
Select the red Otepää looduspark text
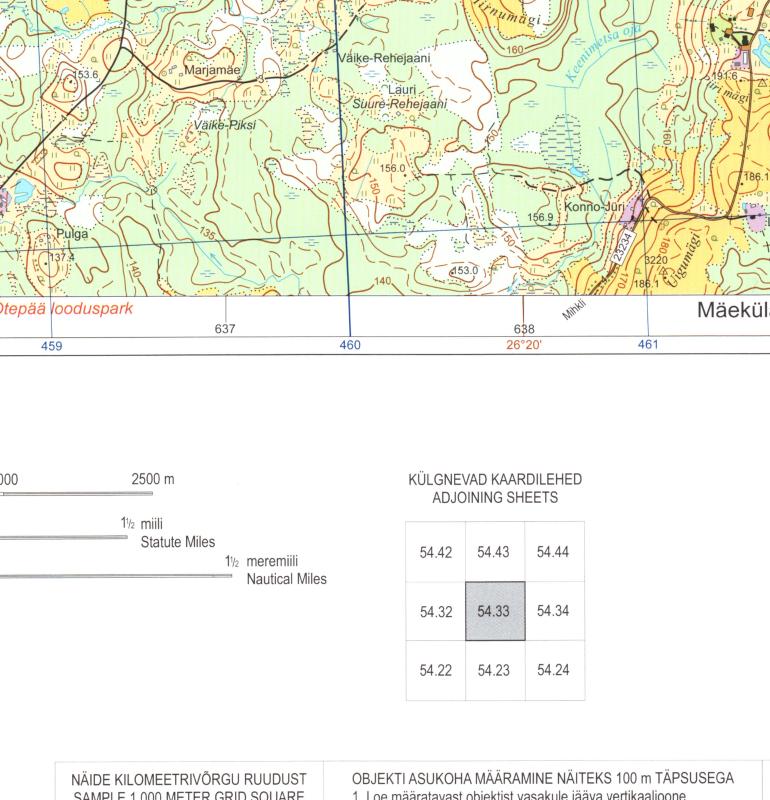(65, 309)
